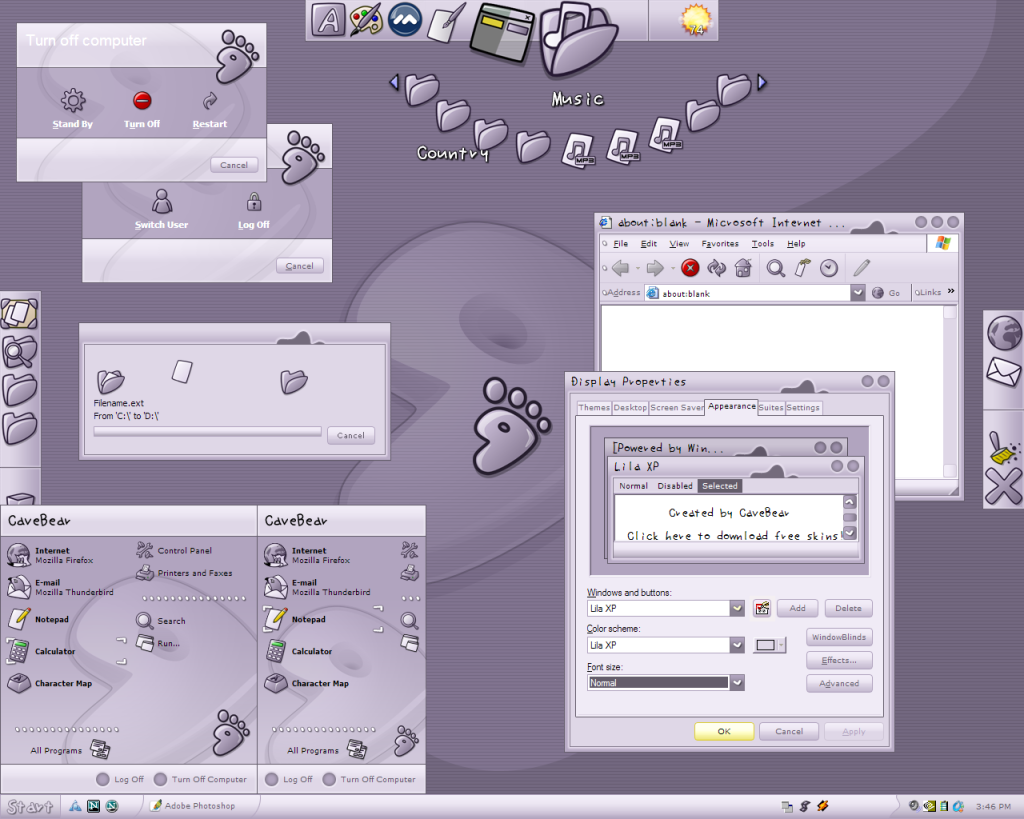1024x819 pixels.
Task: Click OK in Display Properties
Action: 723,731
